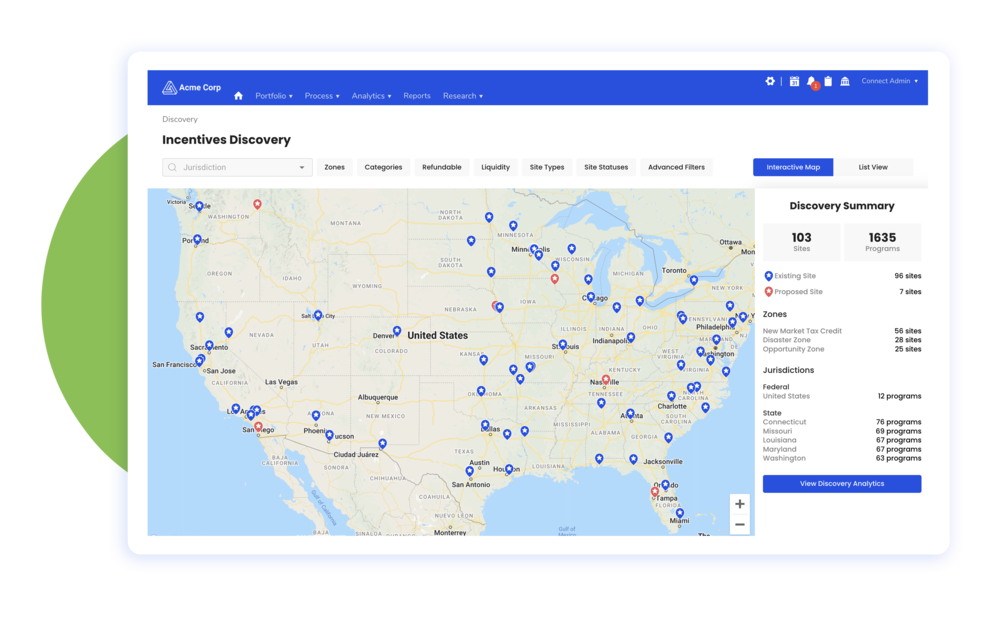This screenshot has width=1000, height=642.
Task: Open settings gear in top bar
Action: coord(770,81)
